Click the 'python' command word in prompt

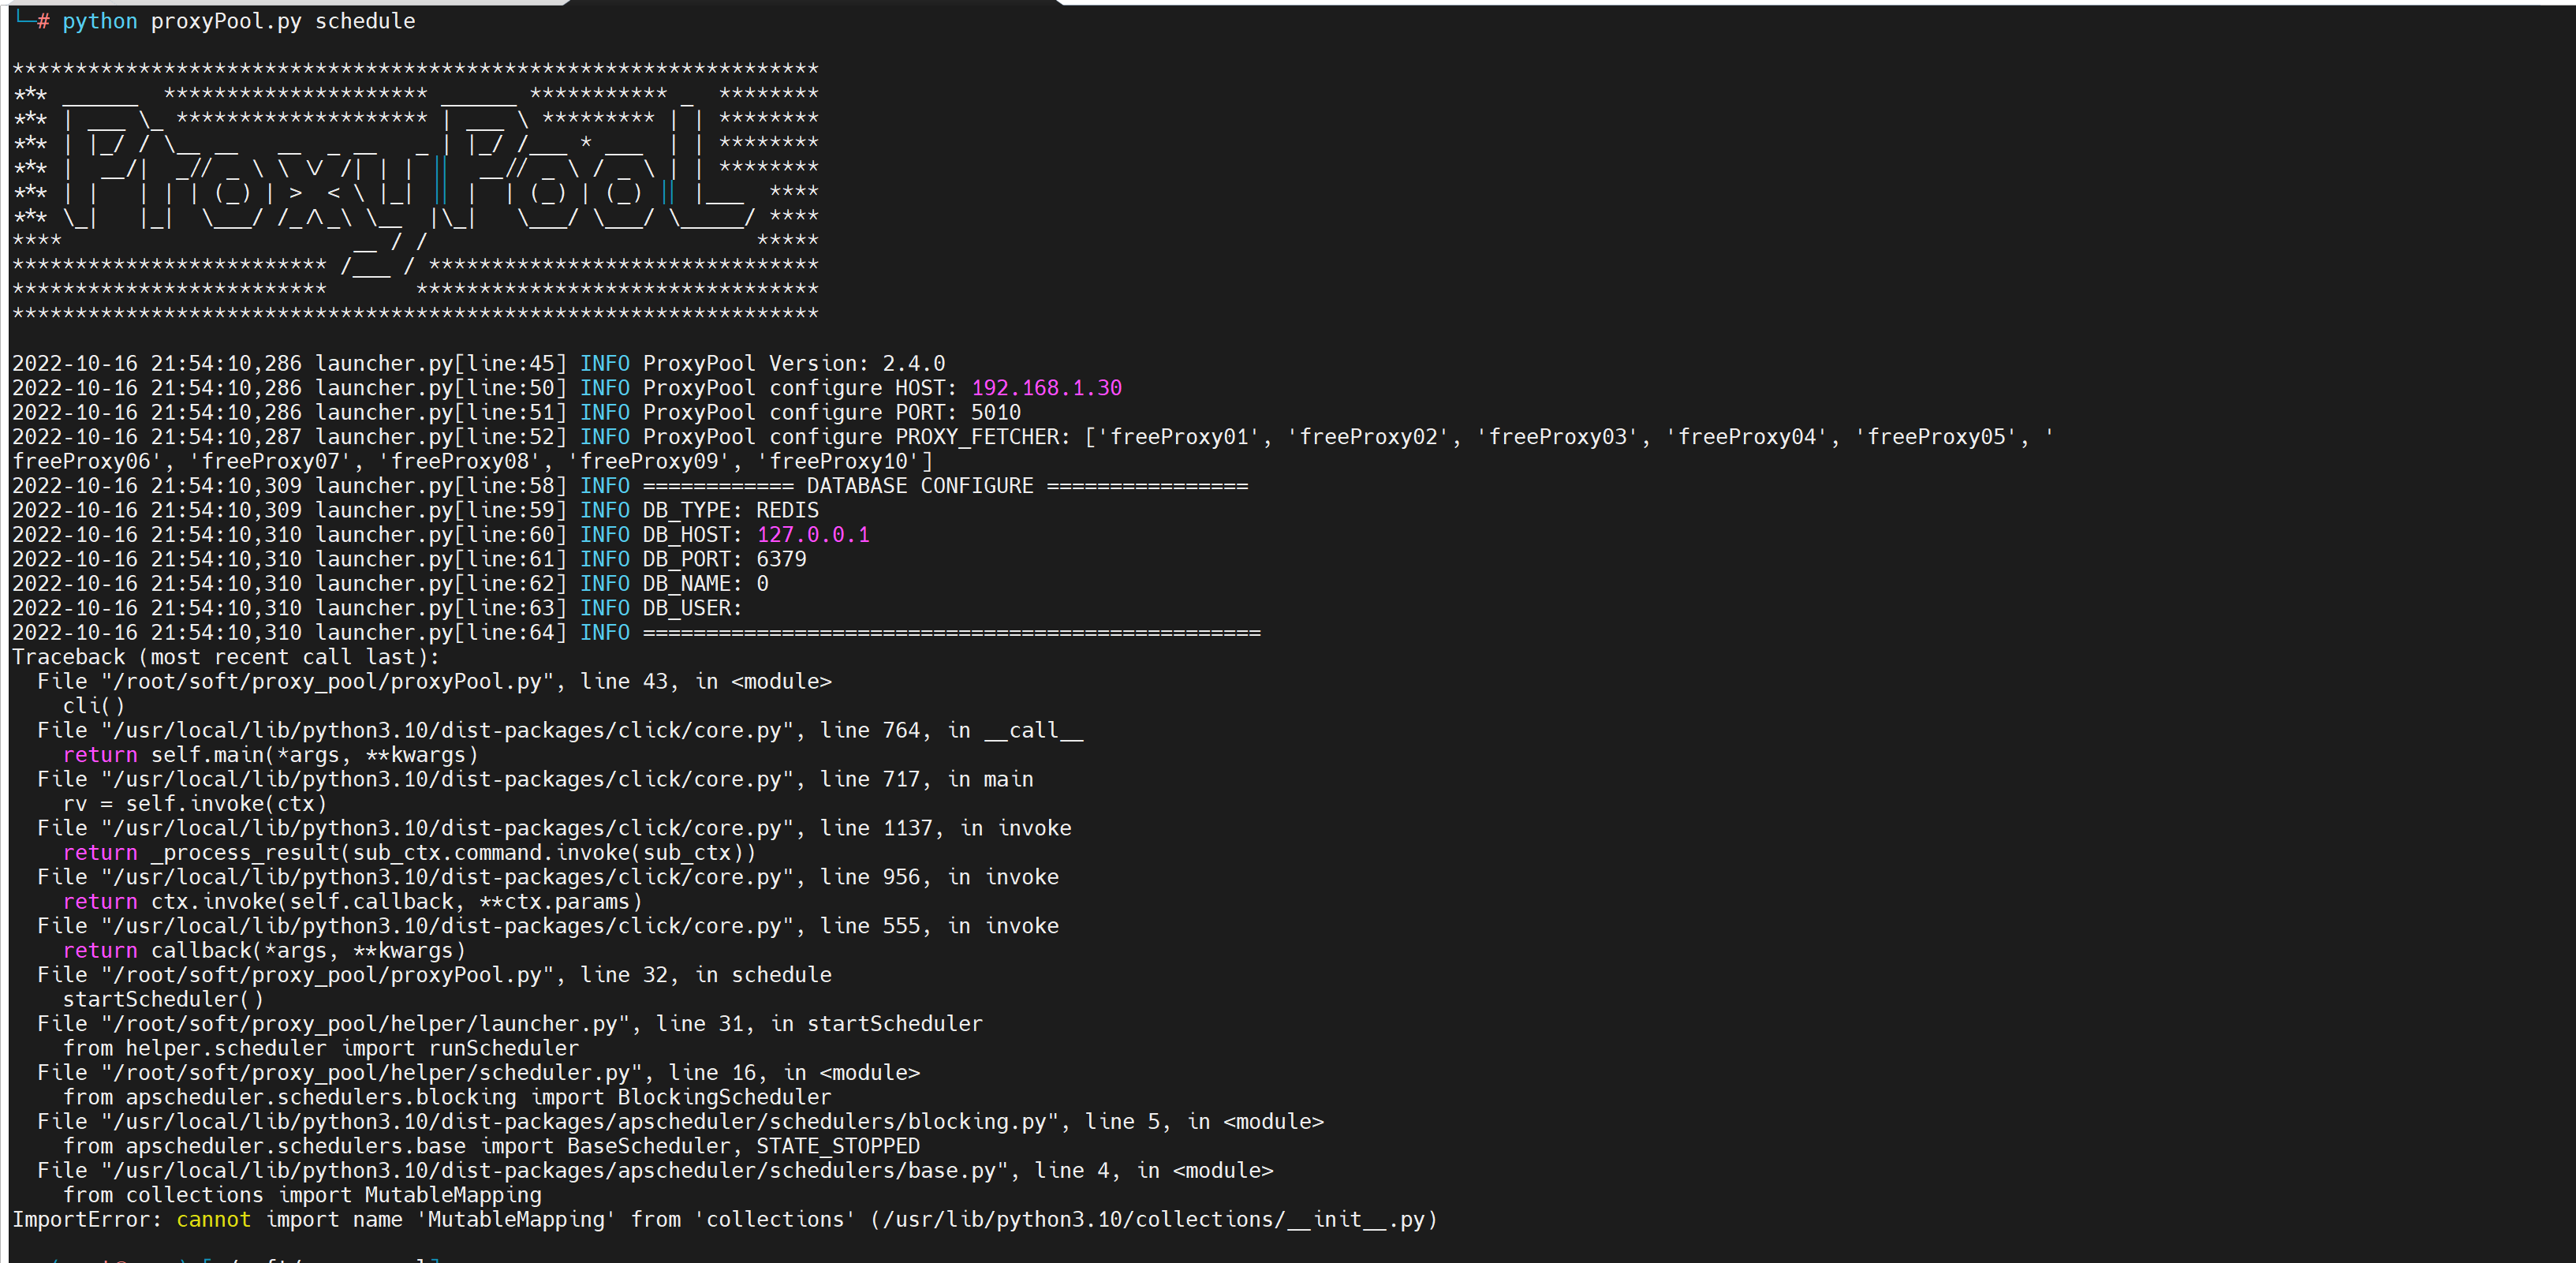99,21
